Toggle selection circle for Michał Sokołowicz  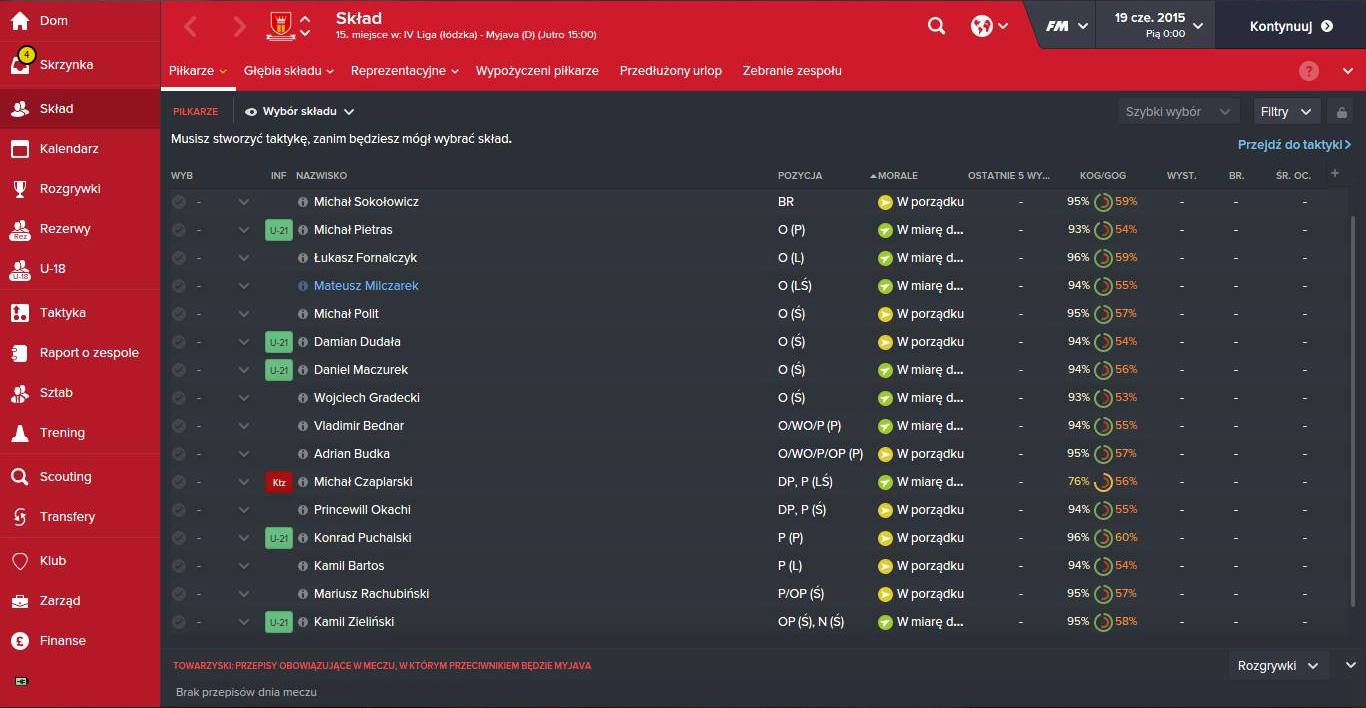point(179,202)
